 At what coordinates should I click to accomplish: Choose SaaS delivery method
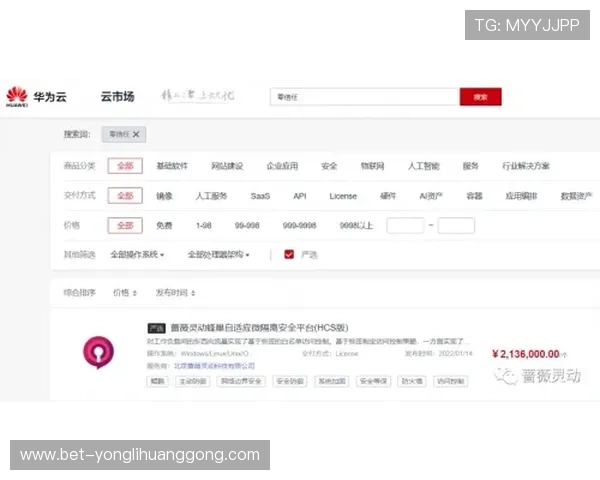click(260, 196)
